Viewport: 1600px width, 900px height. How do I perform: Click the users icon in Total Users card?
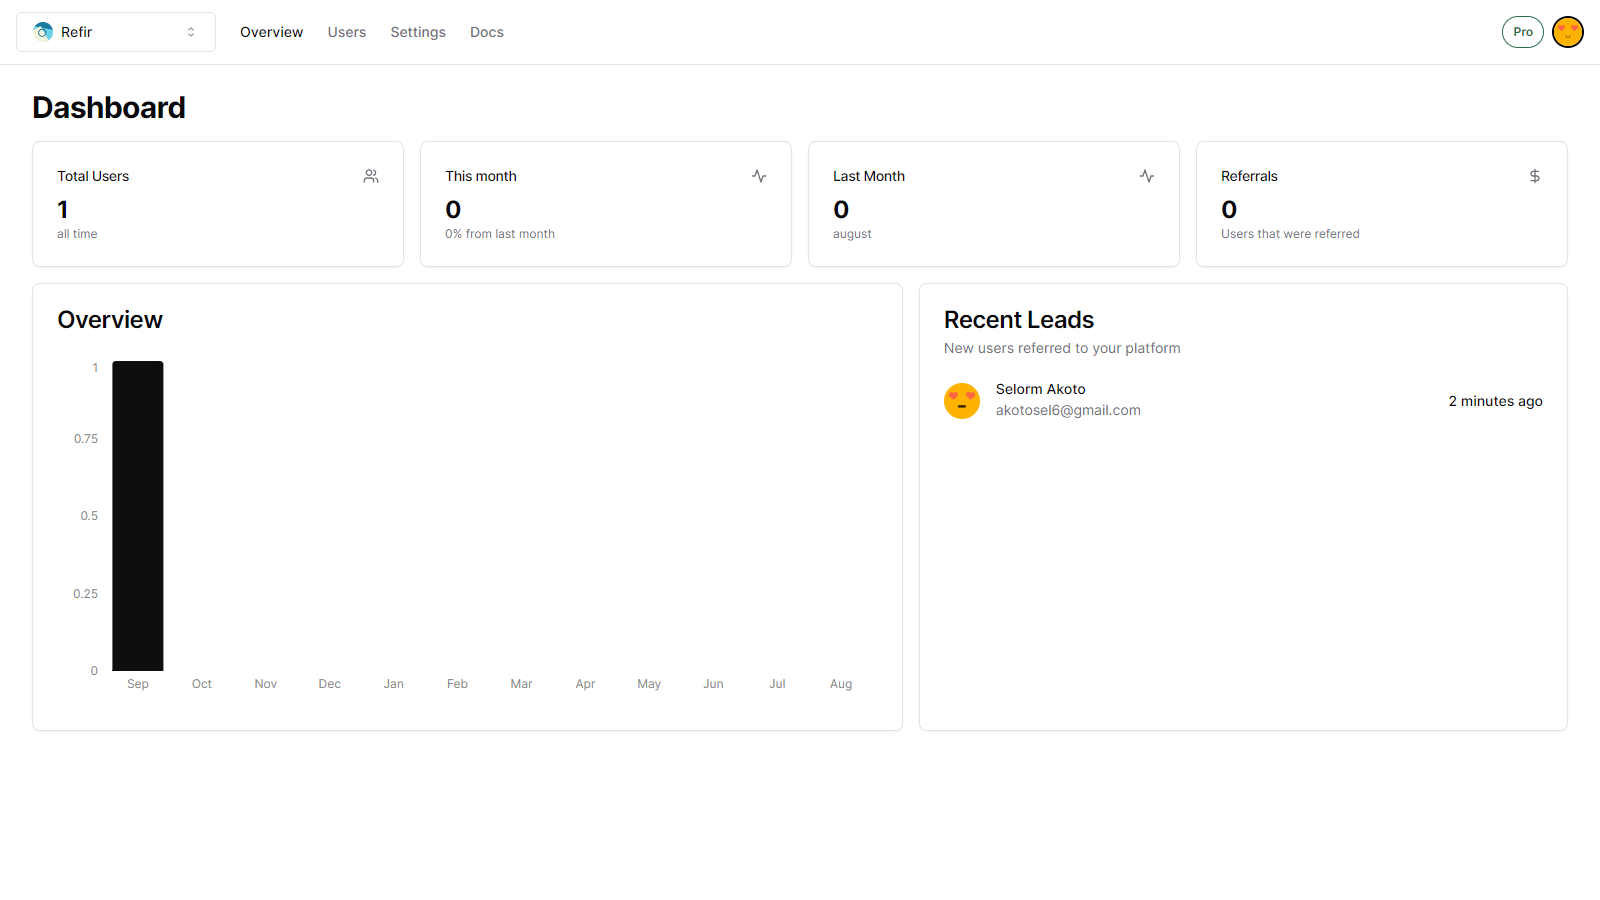click(371, 176)
